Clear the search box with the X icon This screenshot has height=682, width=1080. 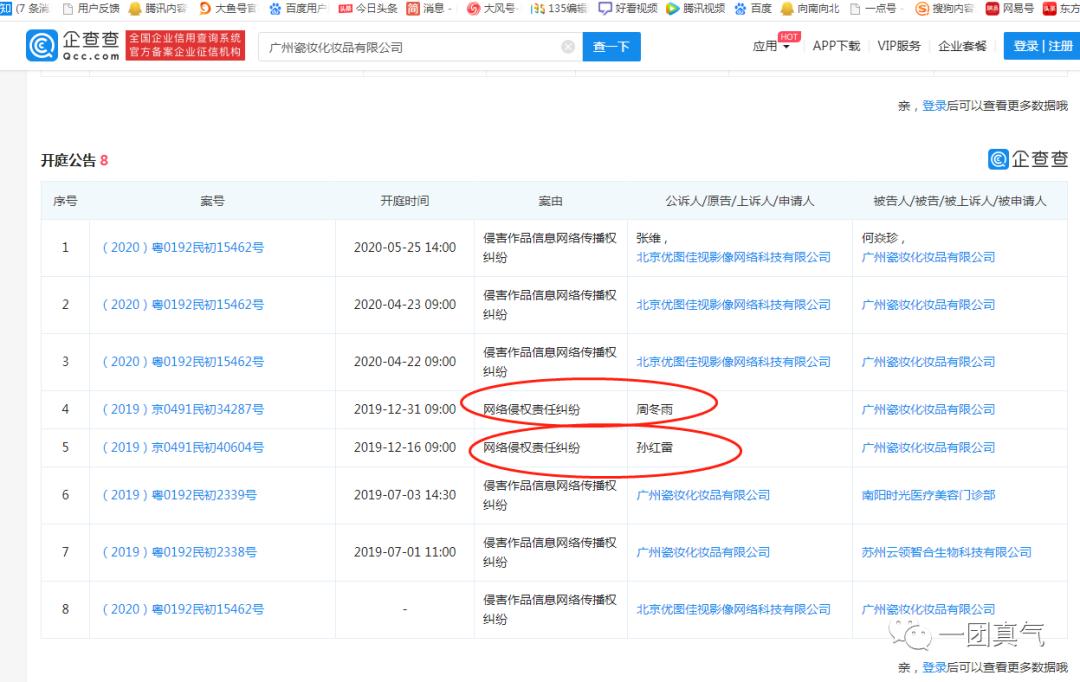[567, 46]
